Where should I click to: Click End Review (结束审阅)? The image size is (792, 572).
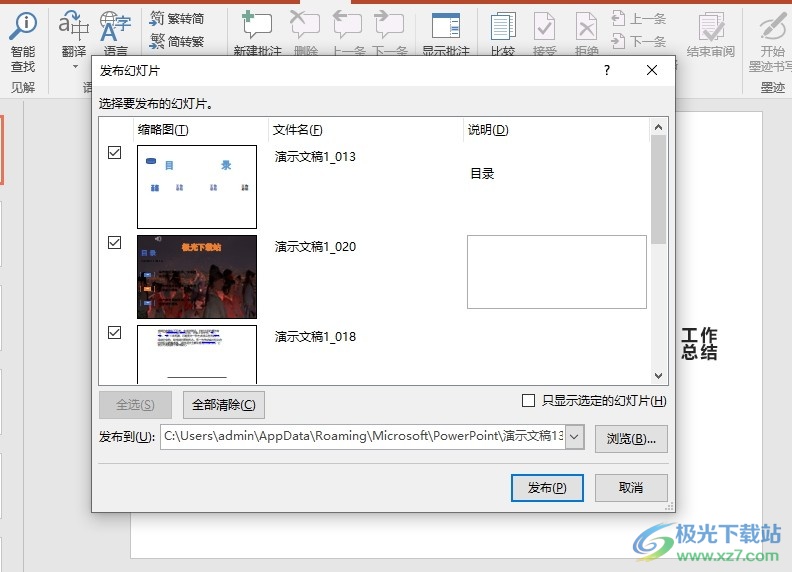[711, 34]
